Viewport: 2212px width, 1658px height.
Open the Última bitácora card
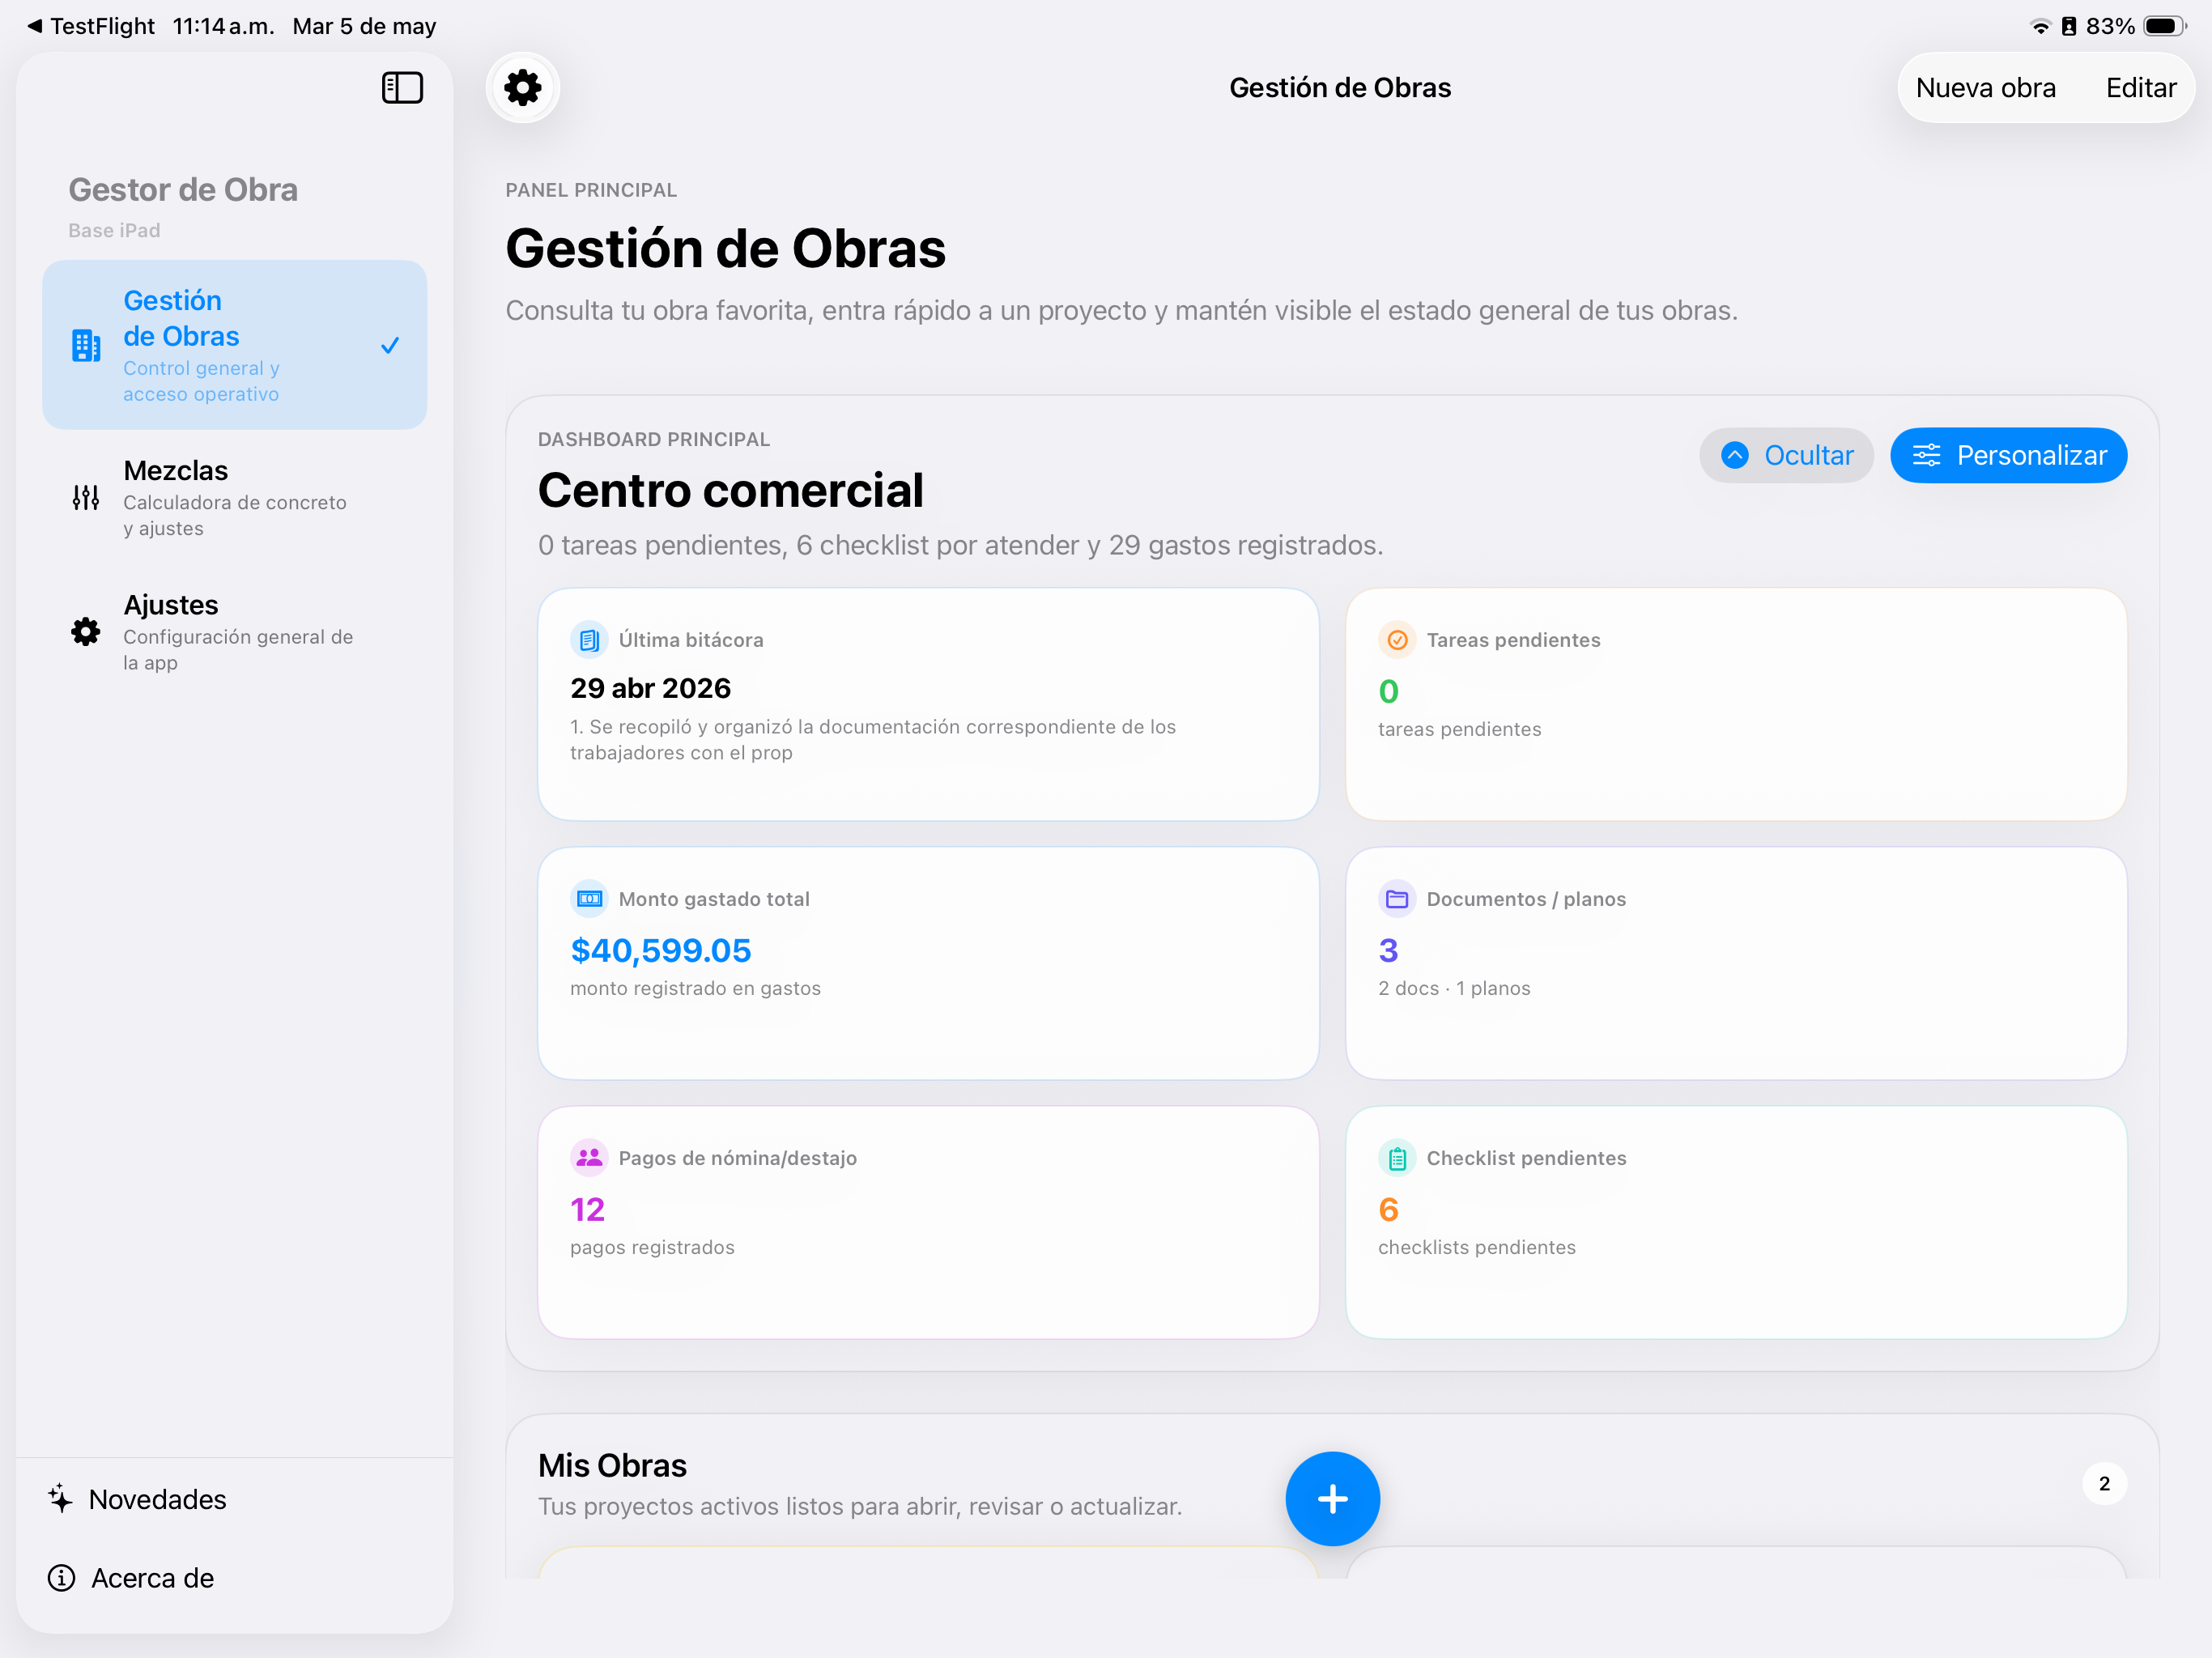pyautogui.click(x=928, y=705)
